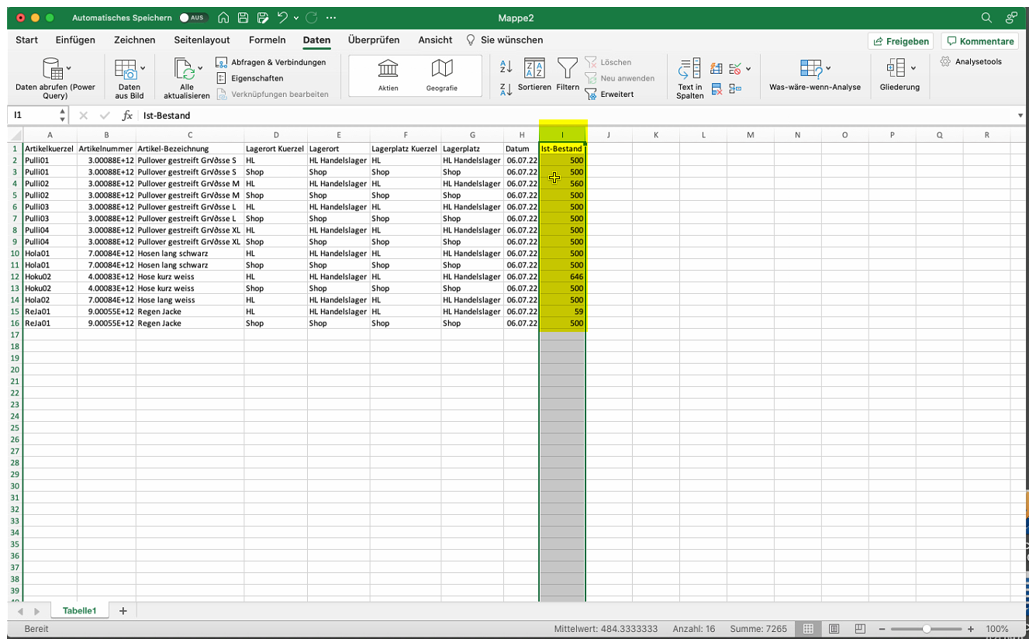The height and width of the screenshot is (643, 1033).
Task: Expand the Daten abrufen (Power Query) dropdown
Action: coord(69,68)
